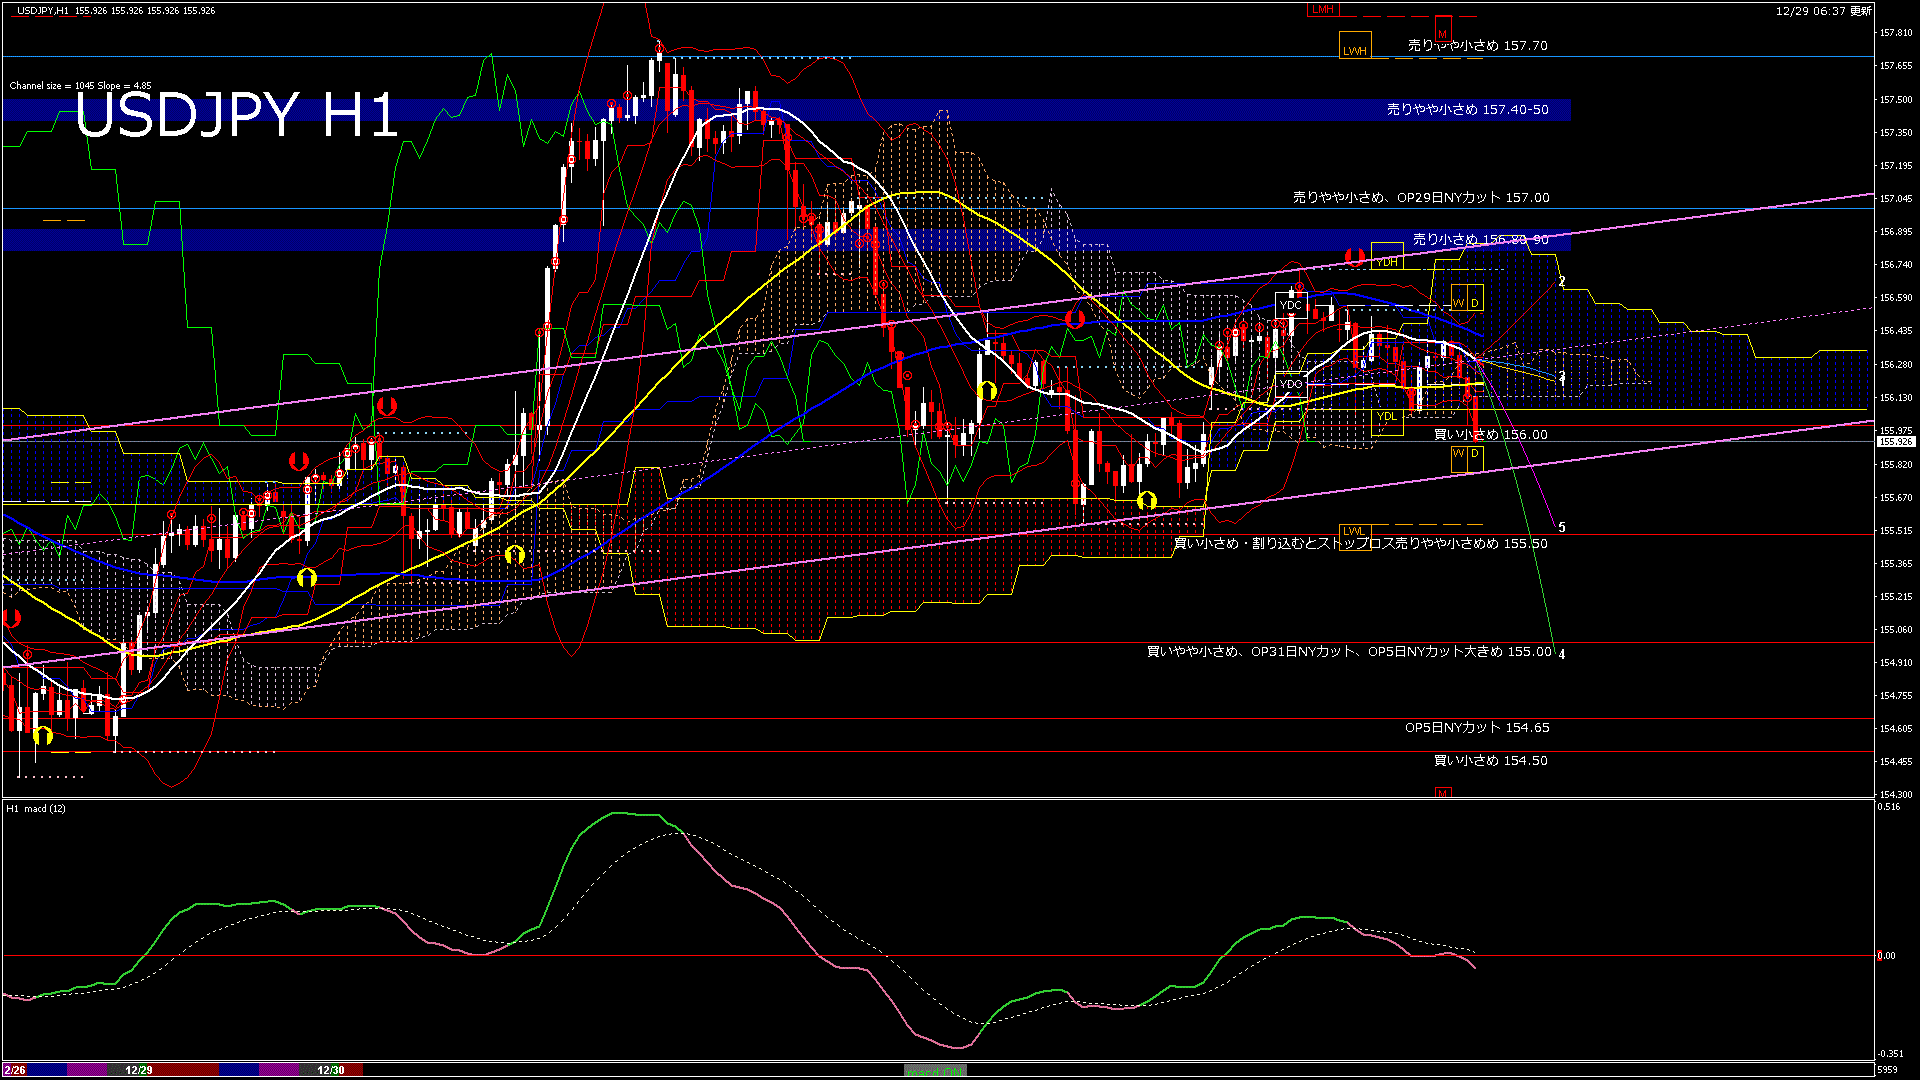Screen dimensions: 1920x1080
Task: Click the white YDC marker box
Action: point(1290,304)
